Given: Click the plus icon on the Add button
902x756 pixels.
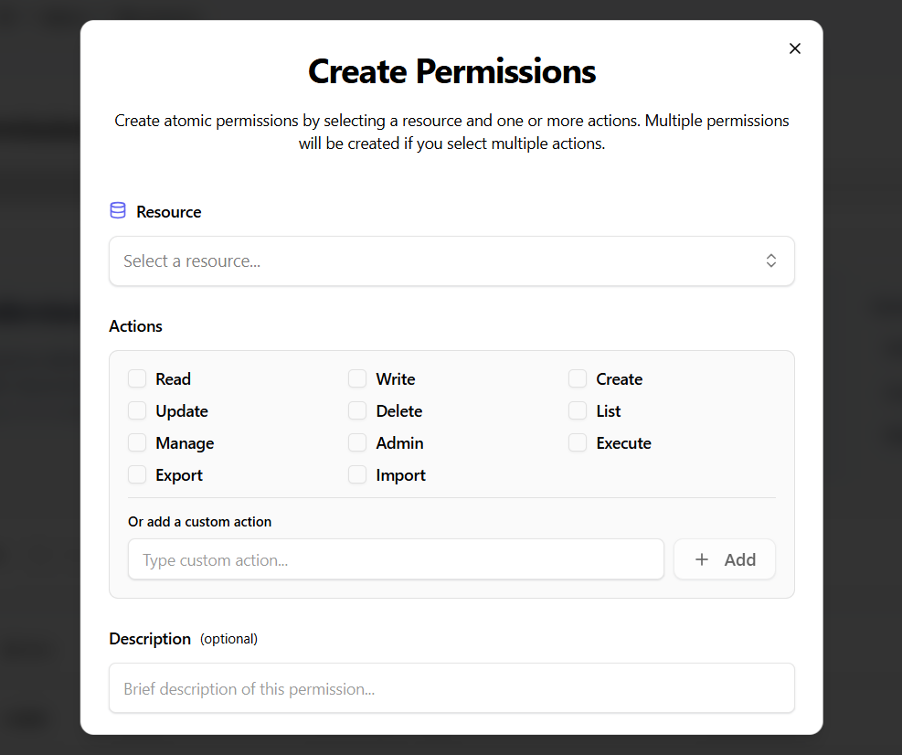Looking at the screenshot, I should [701, 559].
